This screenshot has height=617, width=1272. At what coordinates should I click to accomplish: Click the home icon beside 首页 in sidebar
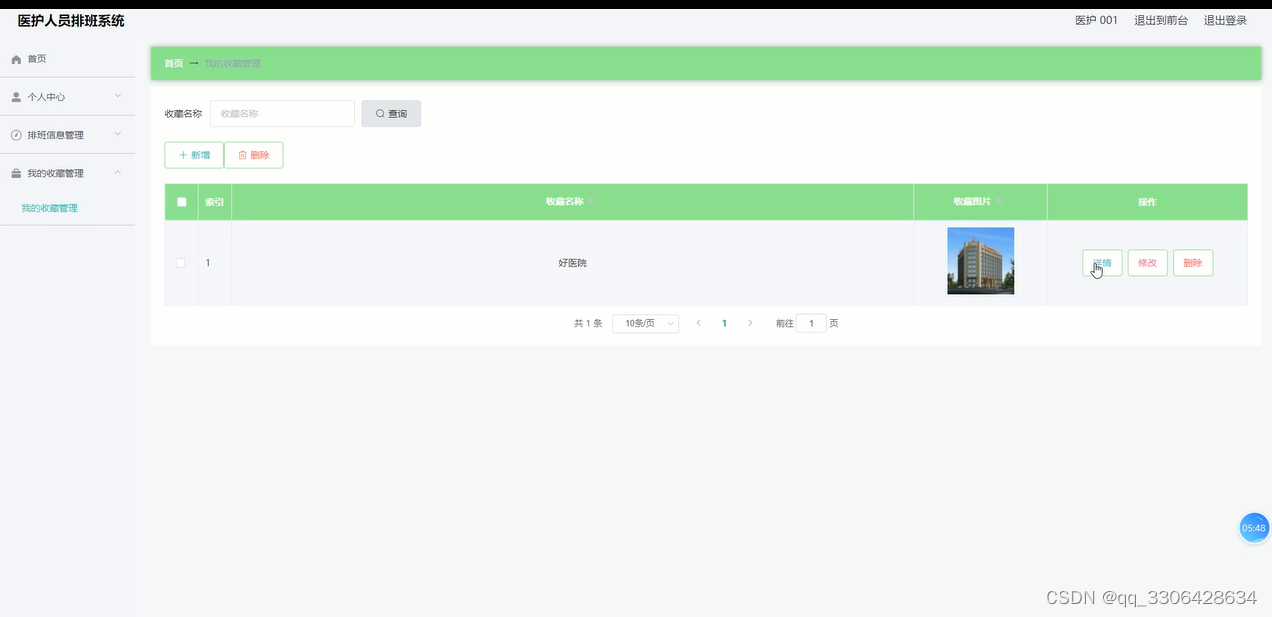[x=16, y=60]
